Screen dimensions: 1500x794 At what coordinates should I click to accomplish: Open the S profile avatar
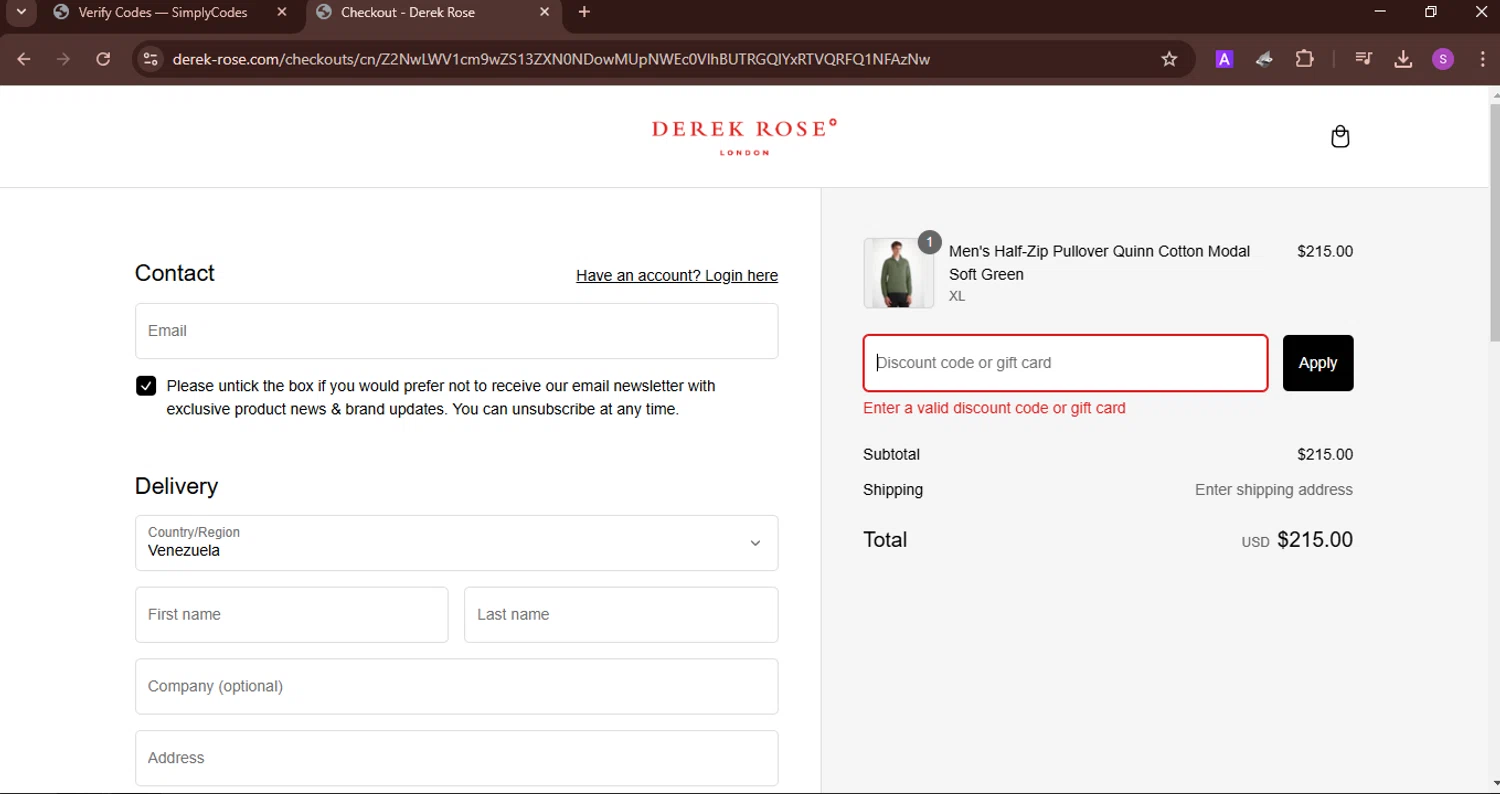point(1442,59)
